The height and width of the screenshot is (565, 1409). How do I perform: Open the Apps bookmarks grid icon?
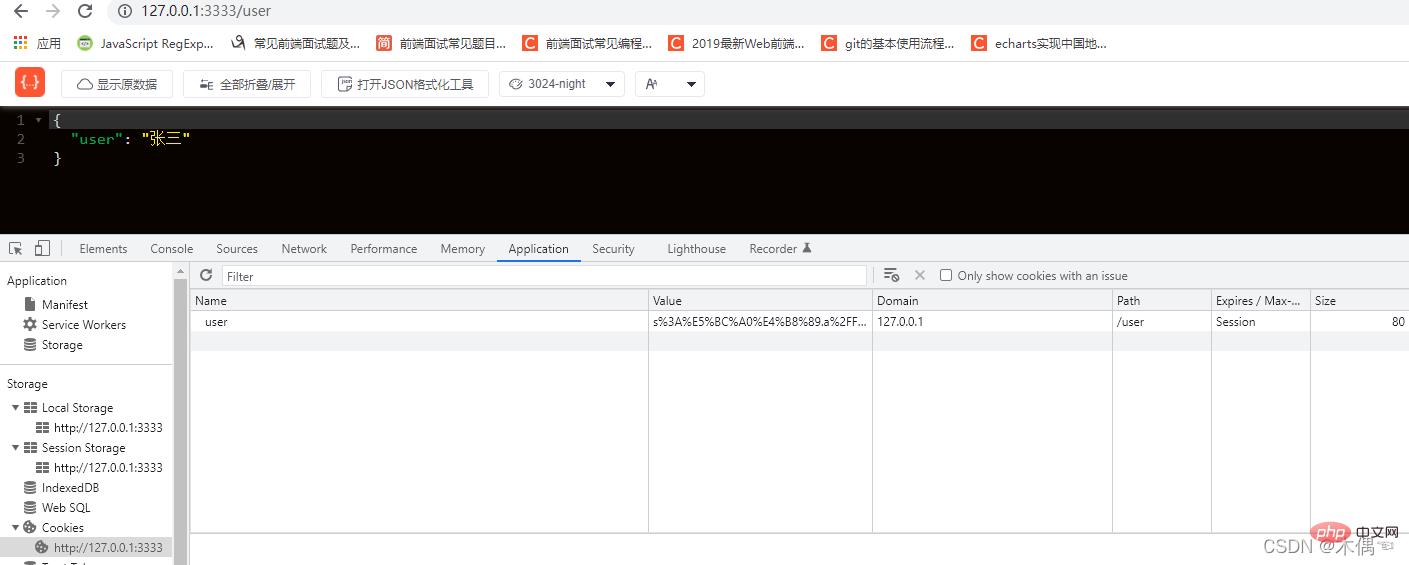point(20,43)
